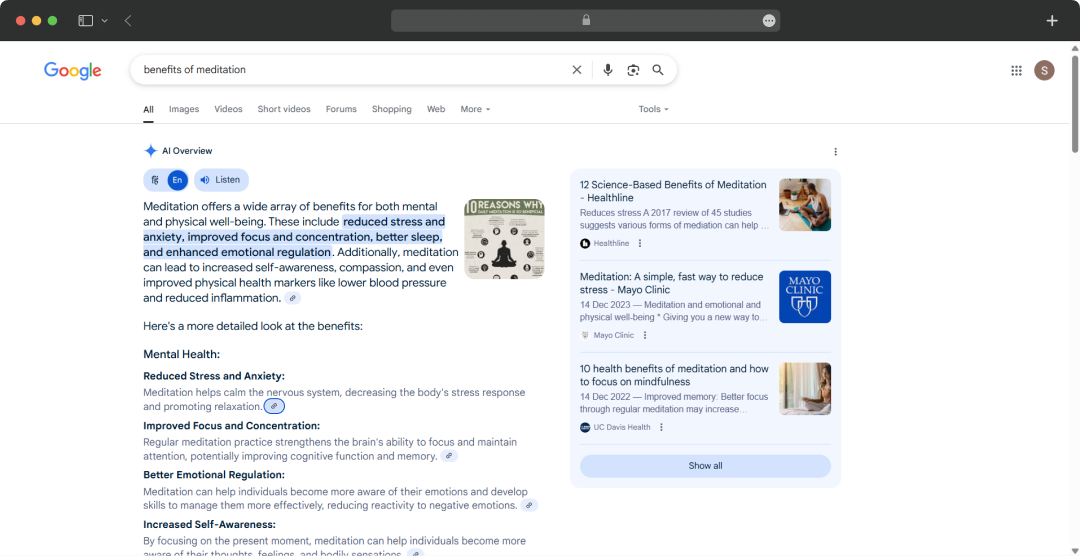The image size is (1080, 556).
Task: Click the AI Overview sparkle icon
Action: (x=151, y=151)
